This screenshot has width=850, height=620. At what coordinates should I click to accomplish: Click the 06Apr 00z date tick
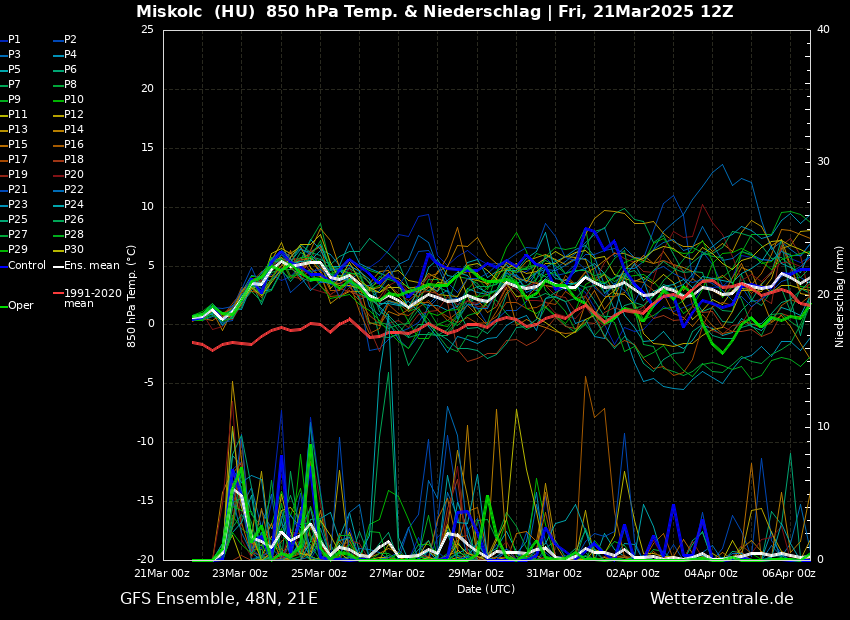point(789,573)
